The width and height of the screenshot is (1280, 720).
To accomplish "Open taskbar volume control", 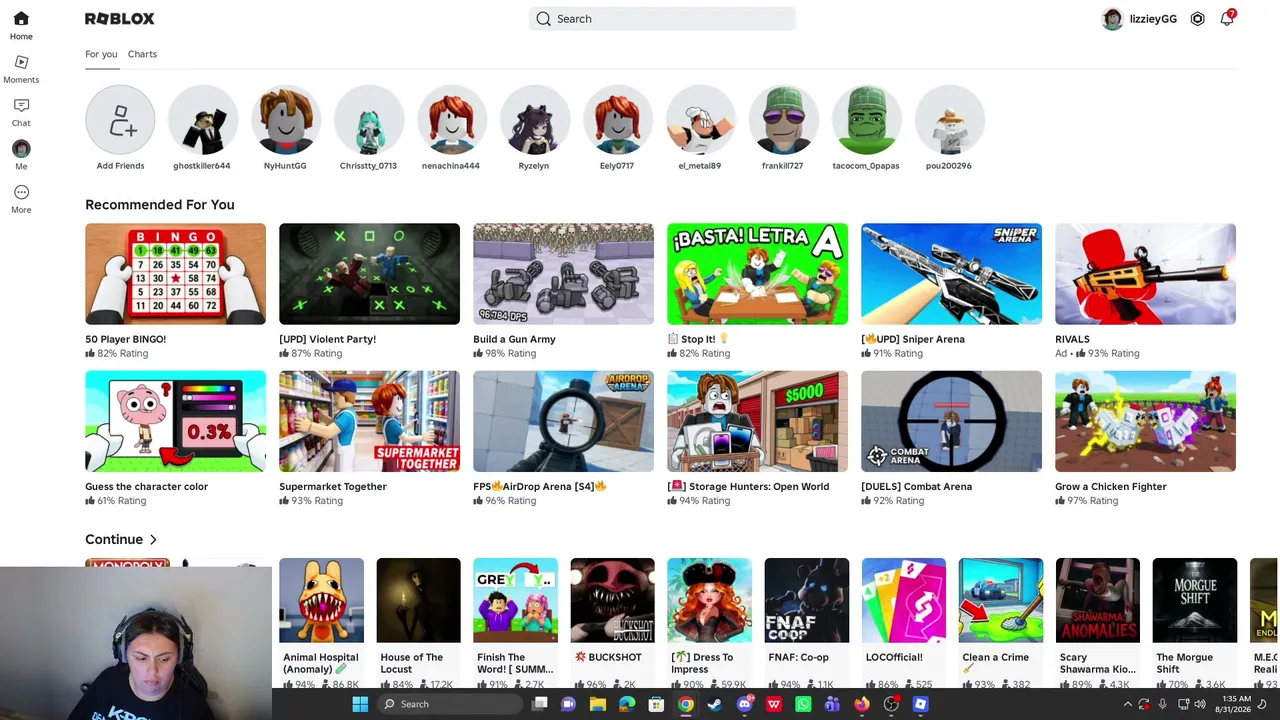I will [1199, 704].
